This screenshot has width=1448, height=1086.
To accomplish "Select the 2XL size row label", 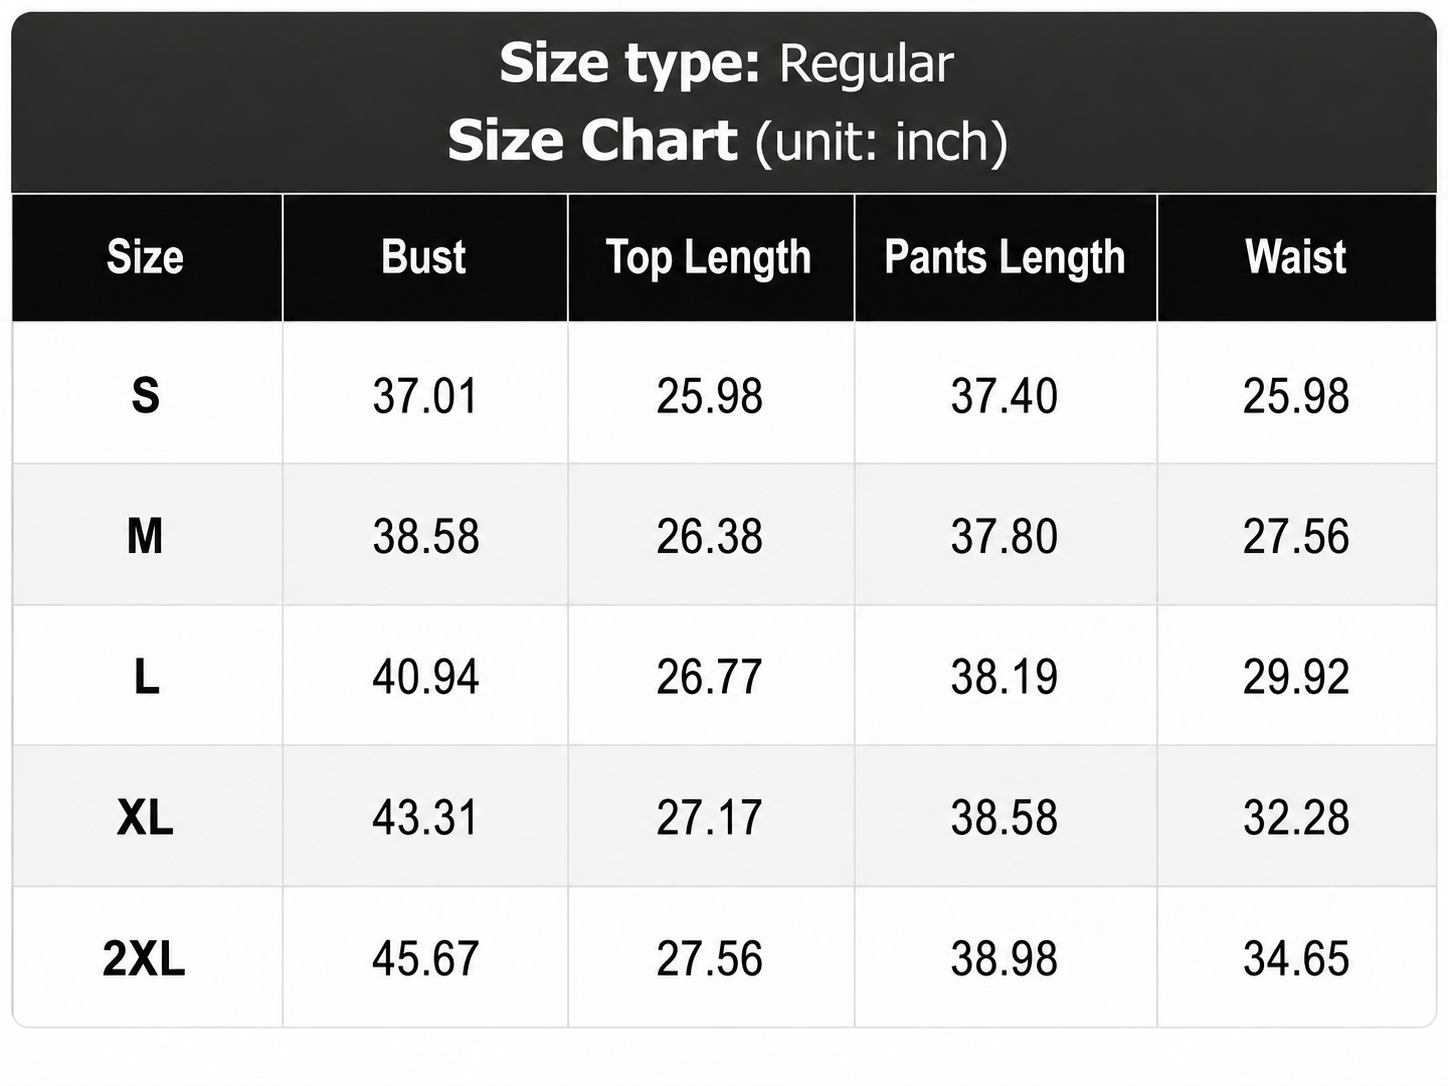I will (x=145, y=959).
